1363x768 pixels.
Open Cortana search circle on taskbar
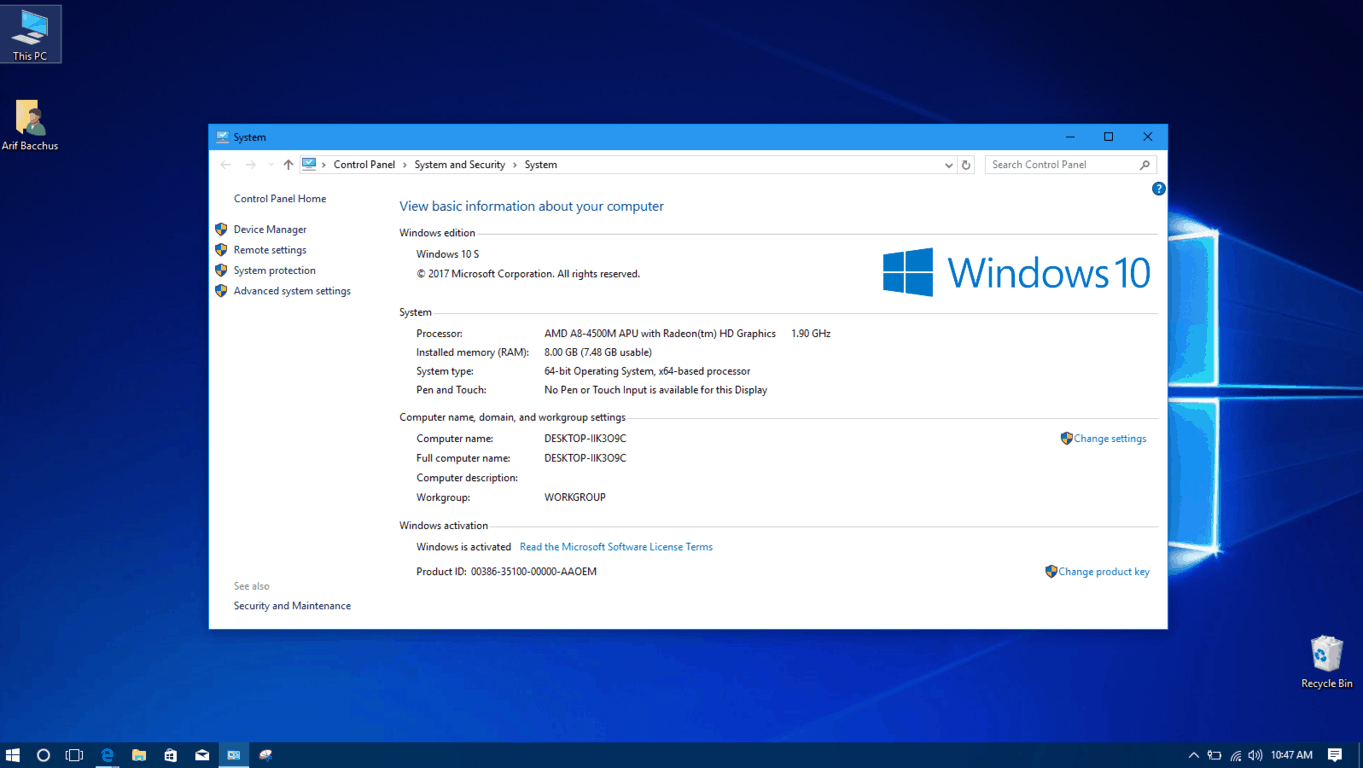coord(43,755)
